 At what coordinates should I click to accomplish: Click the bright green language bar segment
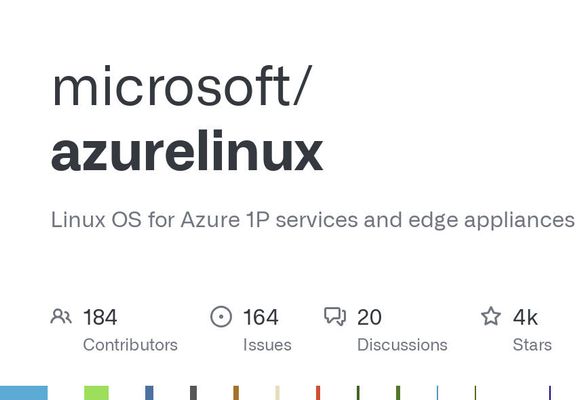(x=97, y=393)
